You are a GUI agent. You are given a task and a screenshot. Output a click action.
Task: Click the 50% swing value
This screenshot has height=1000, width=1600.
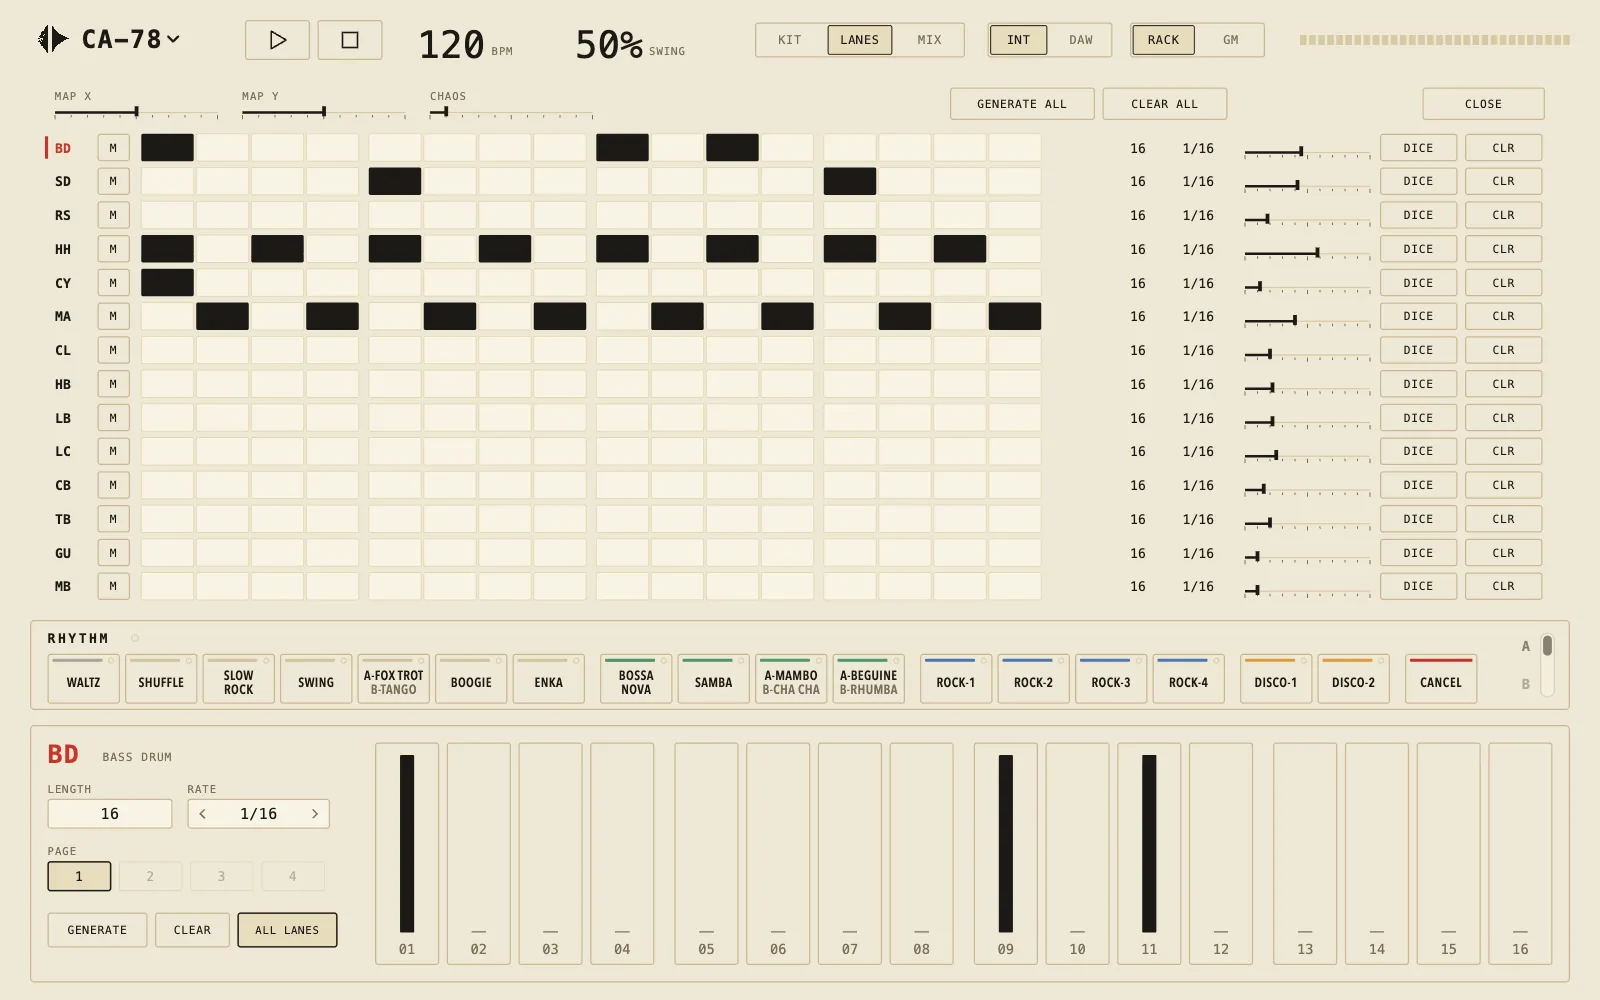coord(609,45)
